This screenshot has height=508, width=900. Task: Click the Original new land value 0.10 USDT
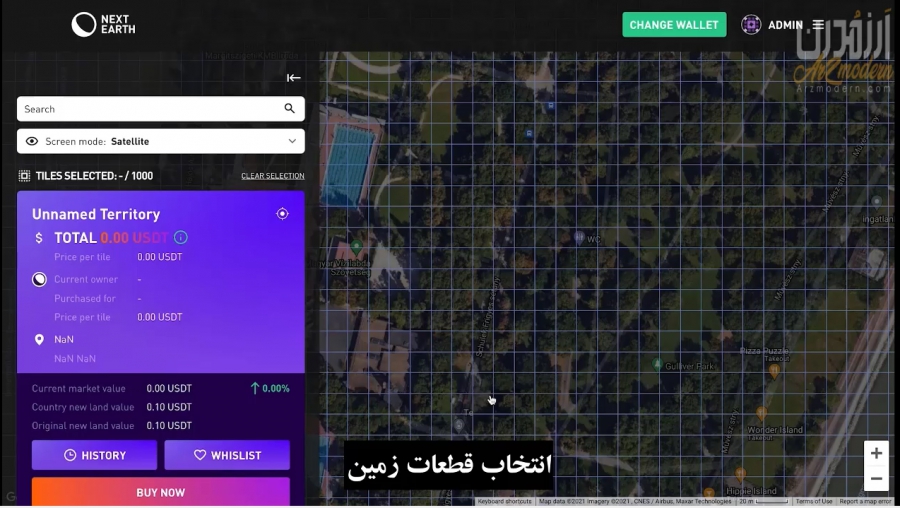tap(169, 425)
